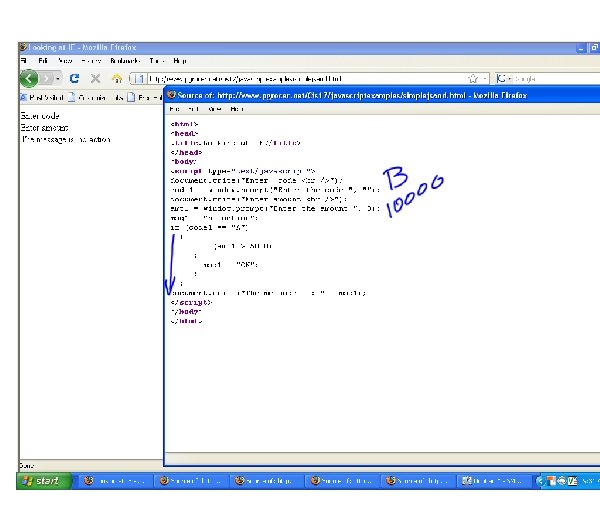Click the title tag line in source

[x=236, y=143]
